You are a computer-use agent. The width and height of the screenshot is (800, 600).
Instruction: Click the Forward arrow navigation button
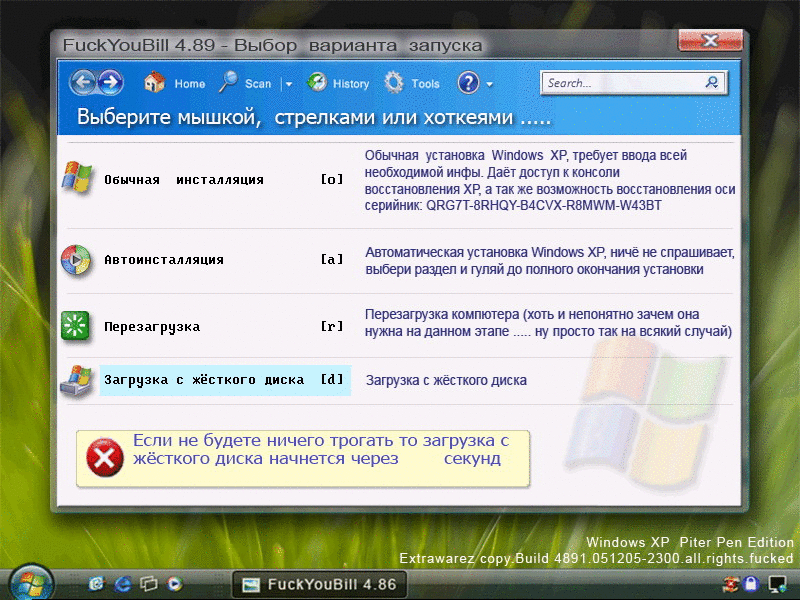(x=110, y=82)
